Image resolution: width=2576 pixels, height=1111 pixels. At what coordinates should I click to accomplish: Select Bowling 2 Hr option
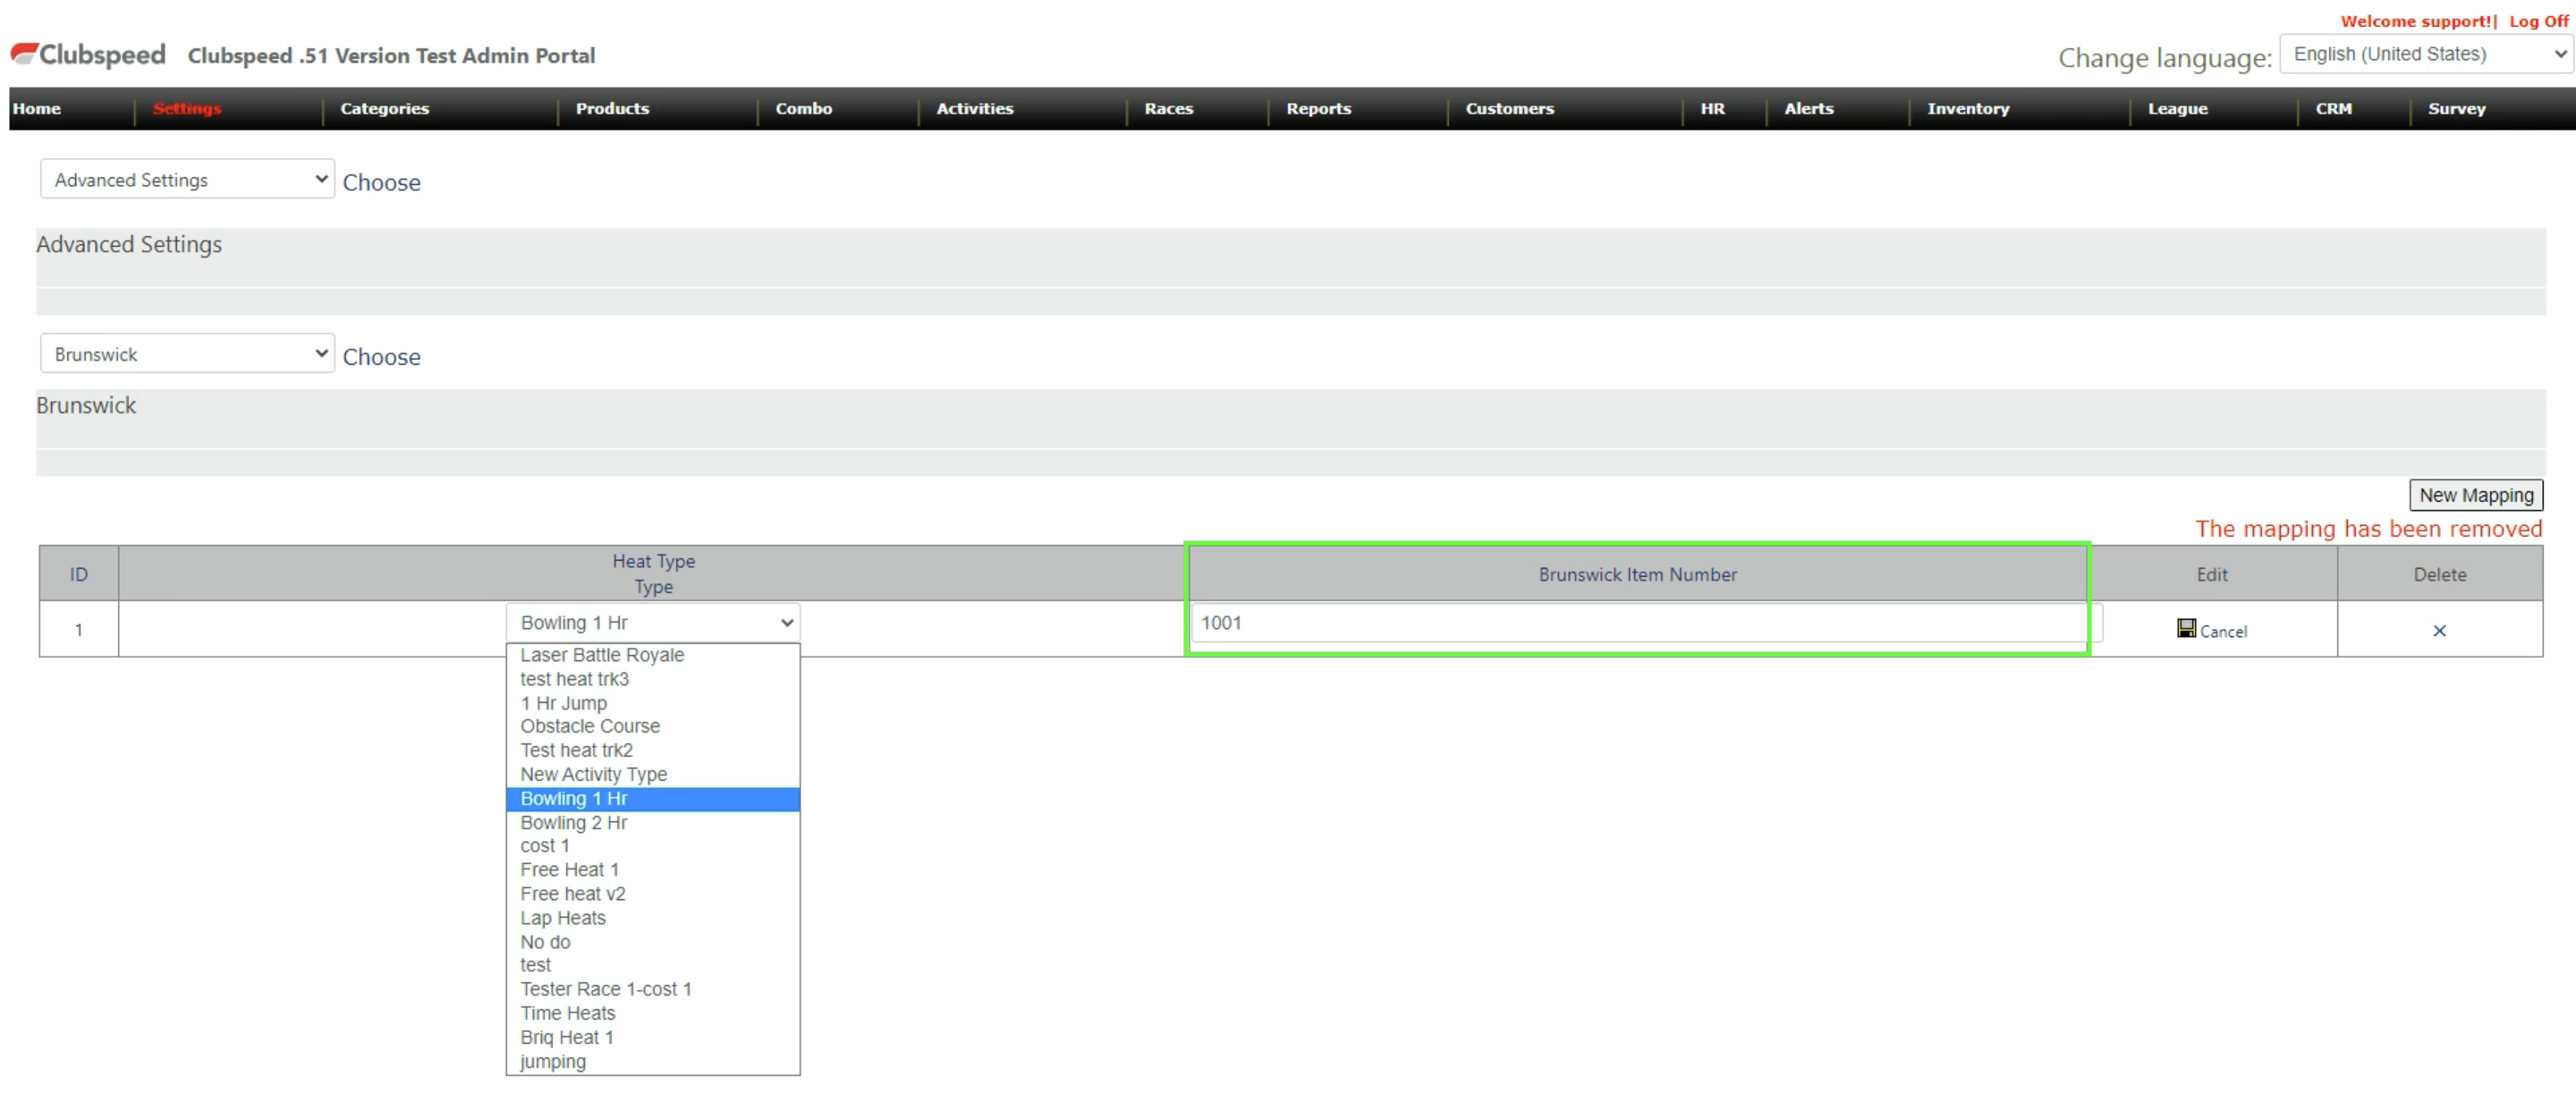coord(653,822)
